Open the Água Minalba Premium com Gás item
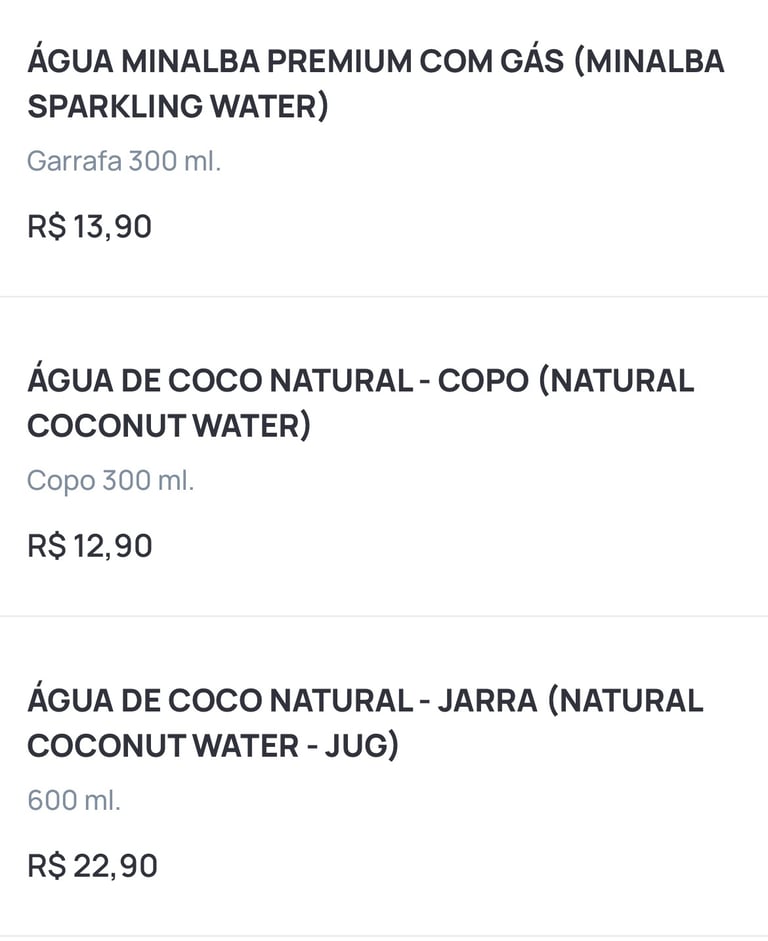This screenshot has width=768, height=941. click(x=375, y=62)
